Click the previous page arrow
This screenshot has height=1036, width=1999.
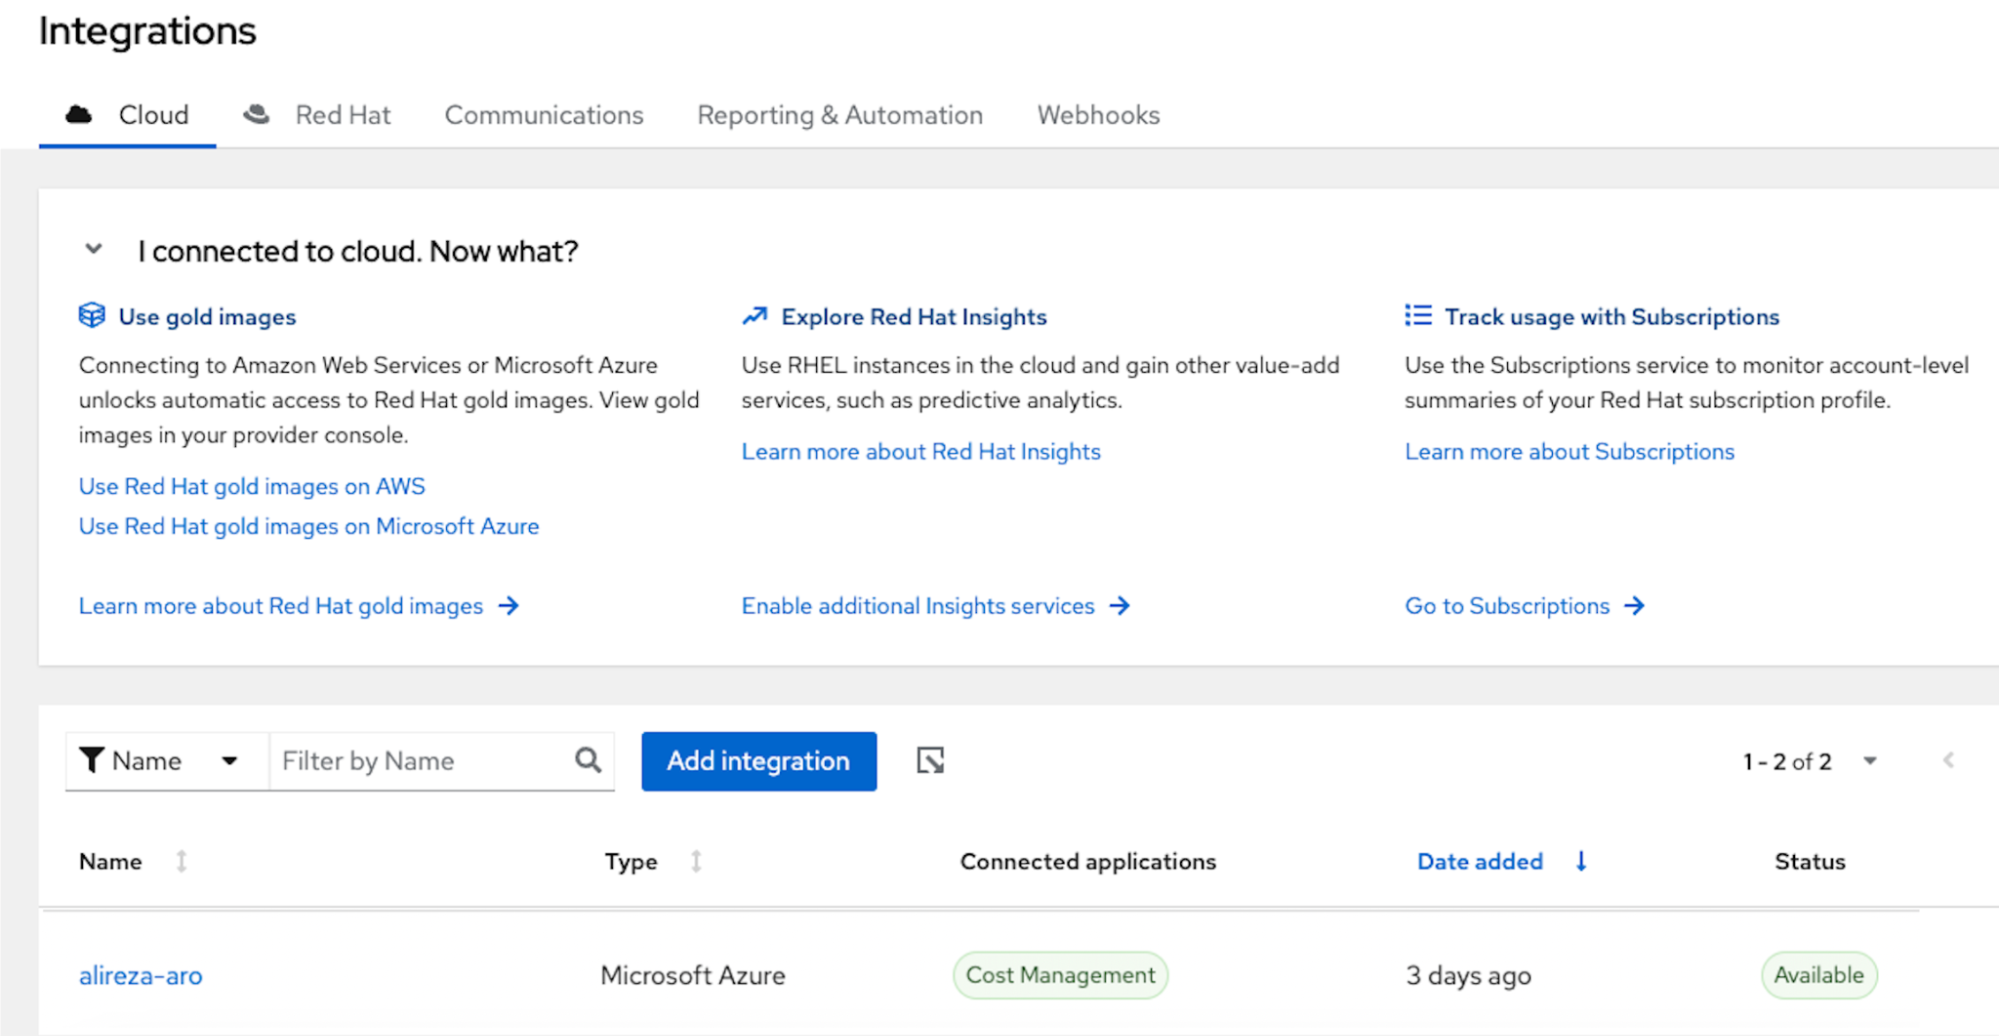pos(1948,761)
